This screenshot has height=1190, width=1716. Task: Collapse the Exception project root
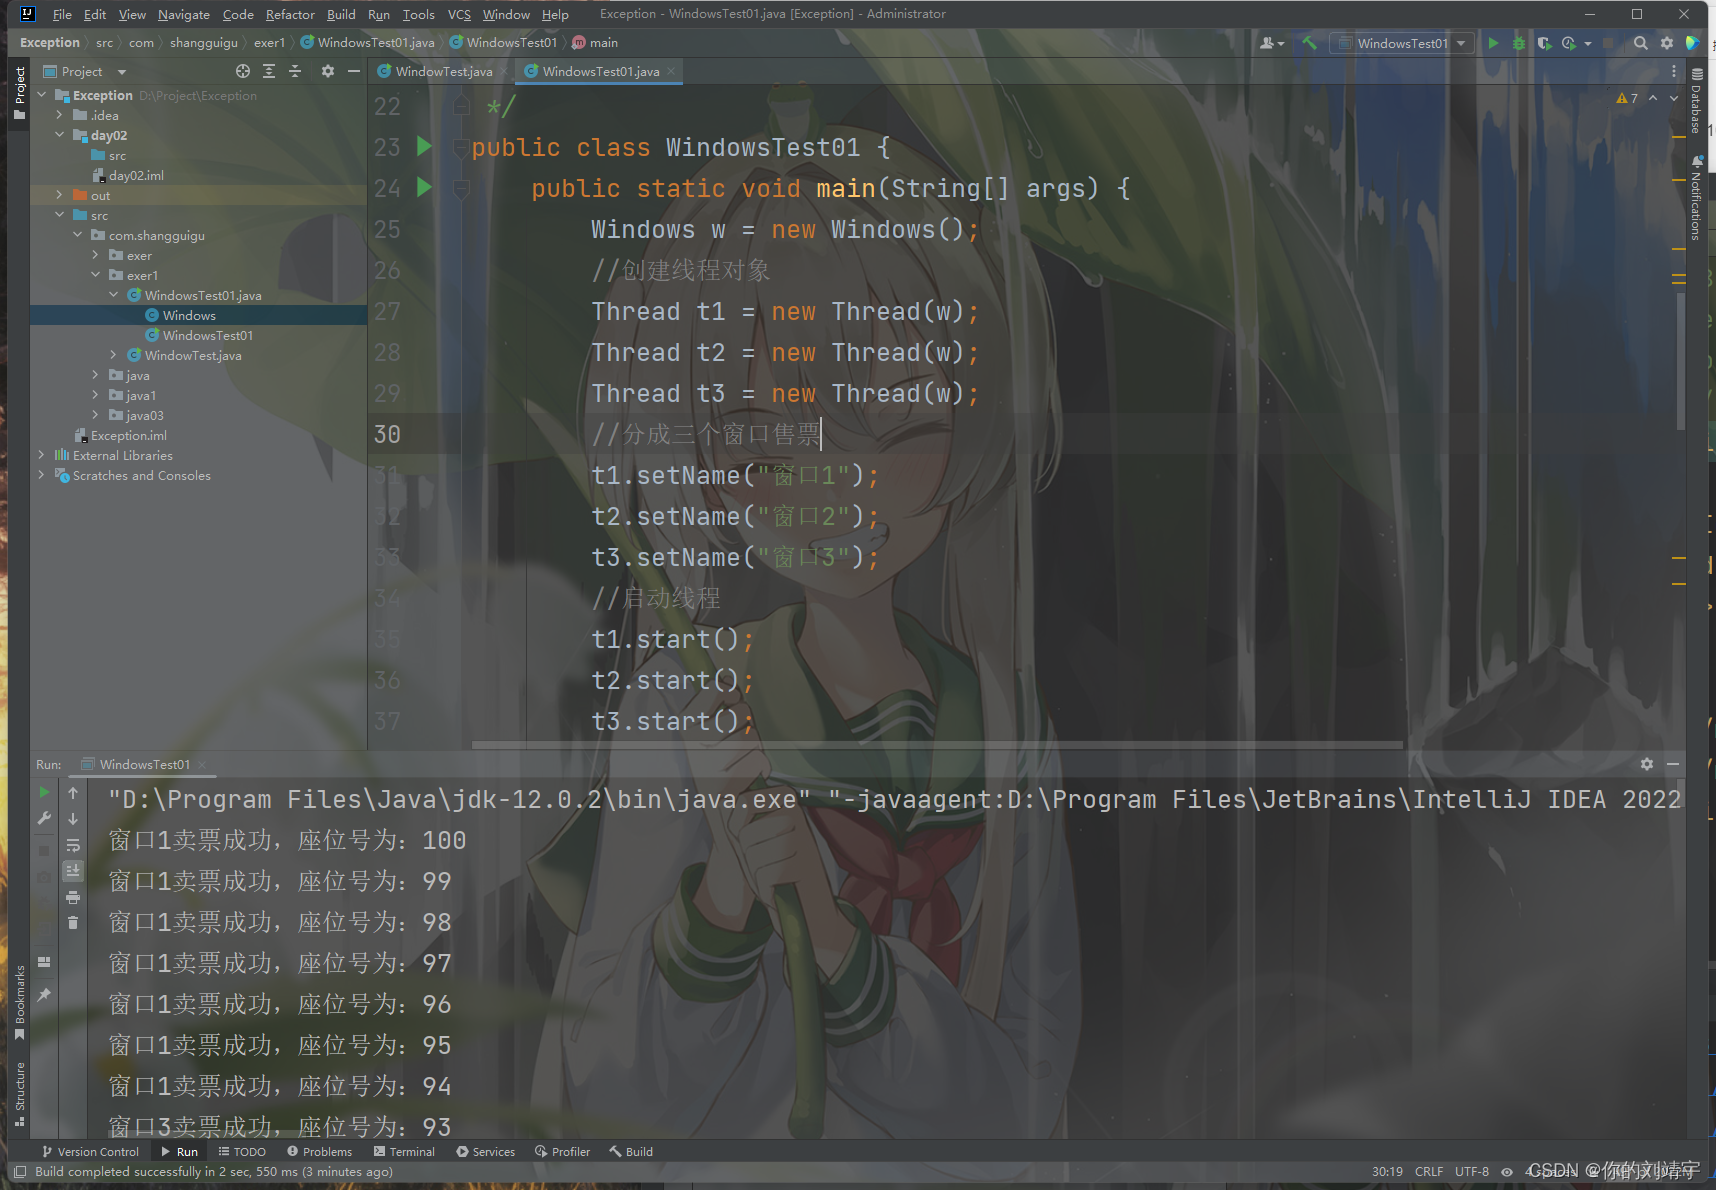click(x=42, y=95)
